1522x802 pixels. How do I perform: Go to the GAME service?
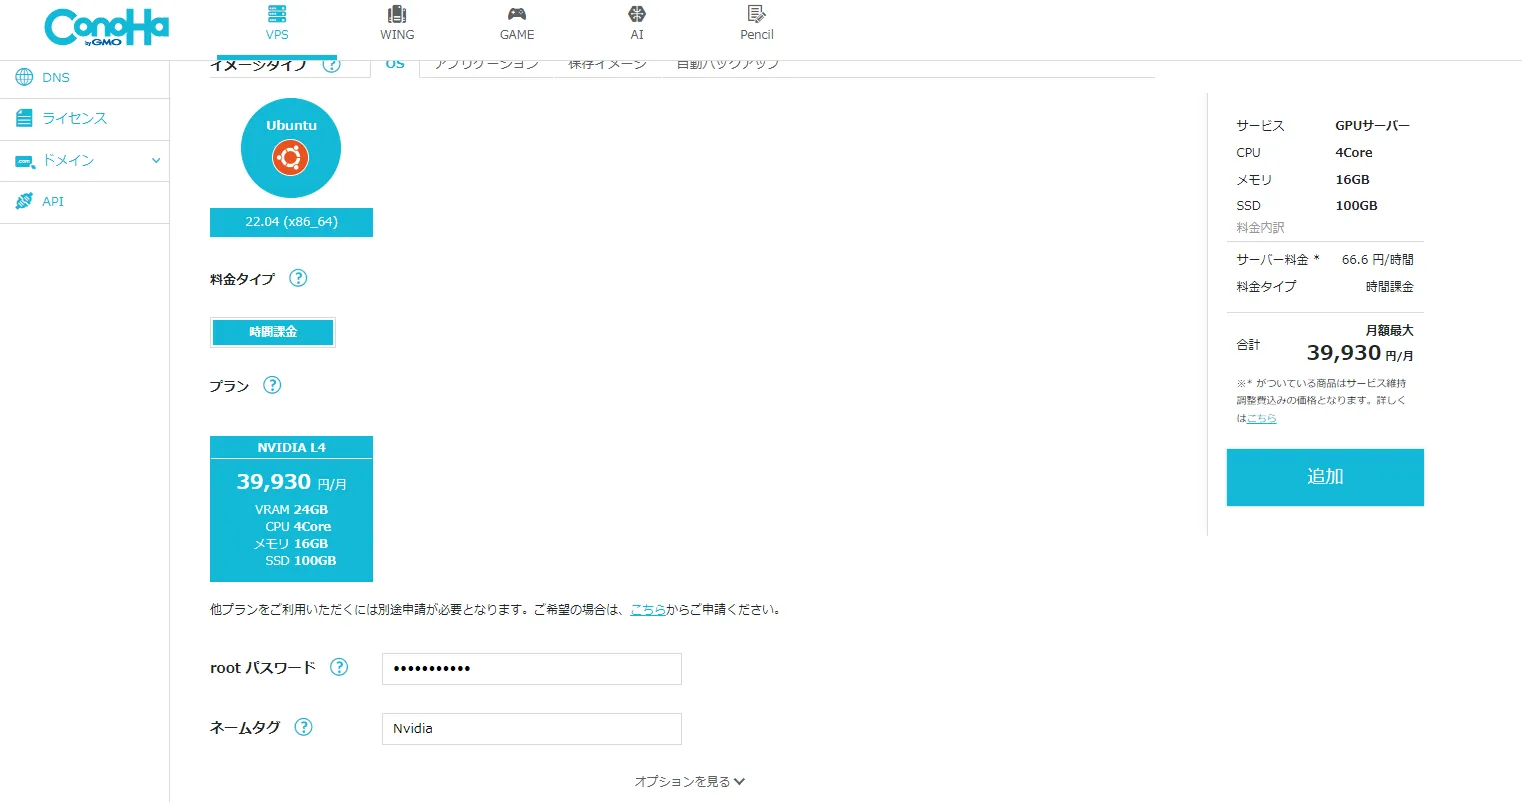[x=517, y=24]
